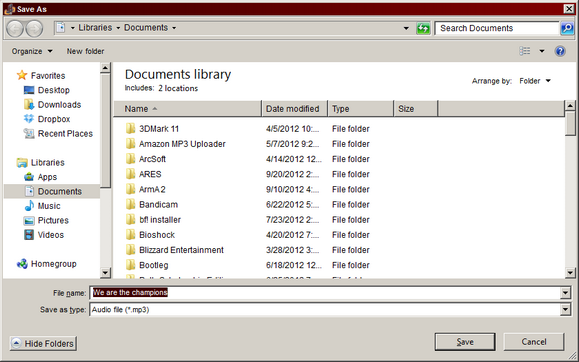Click the Forward navigation arrow

pyautogui.click(x=34, y=28)
